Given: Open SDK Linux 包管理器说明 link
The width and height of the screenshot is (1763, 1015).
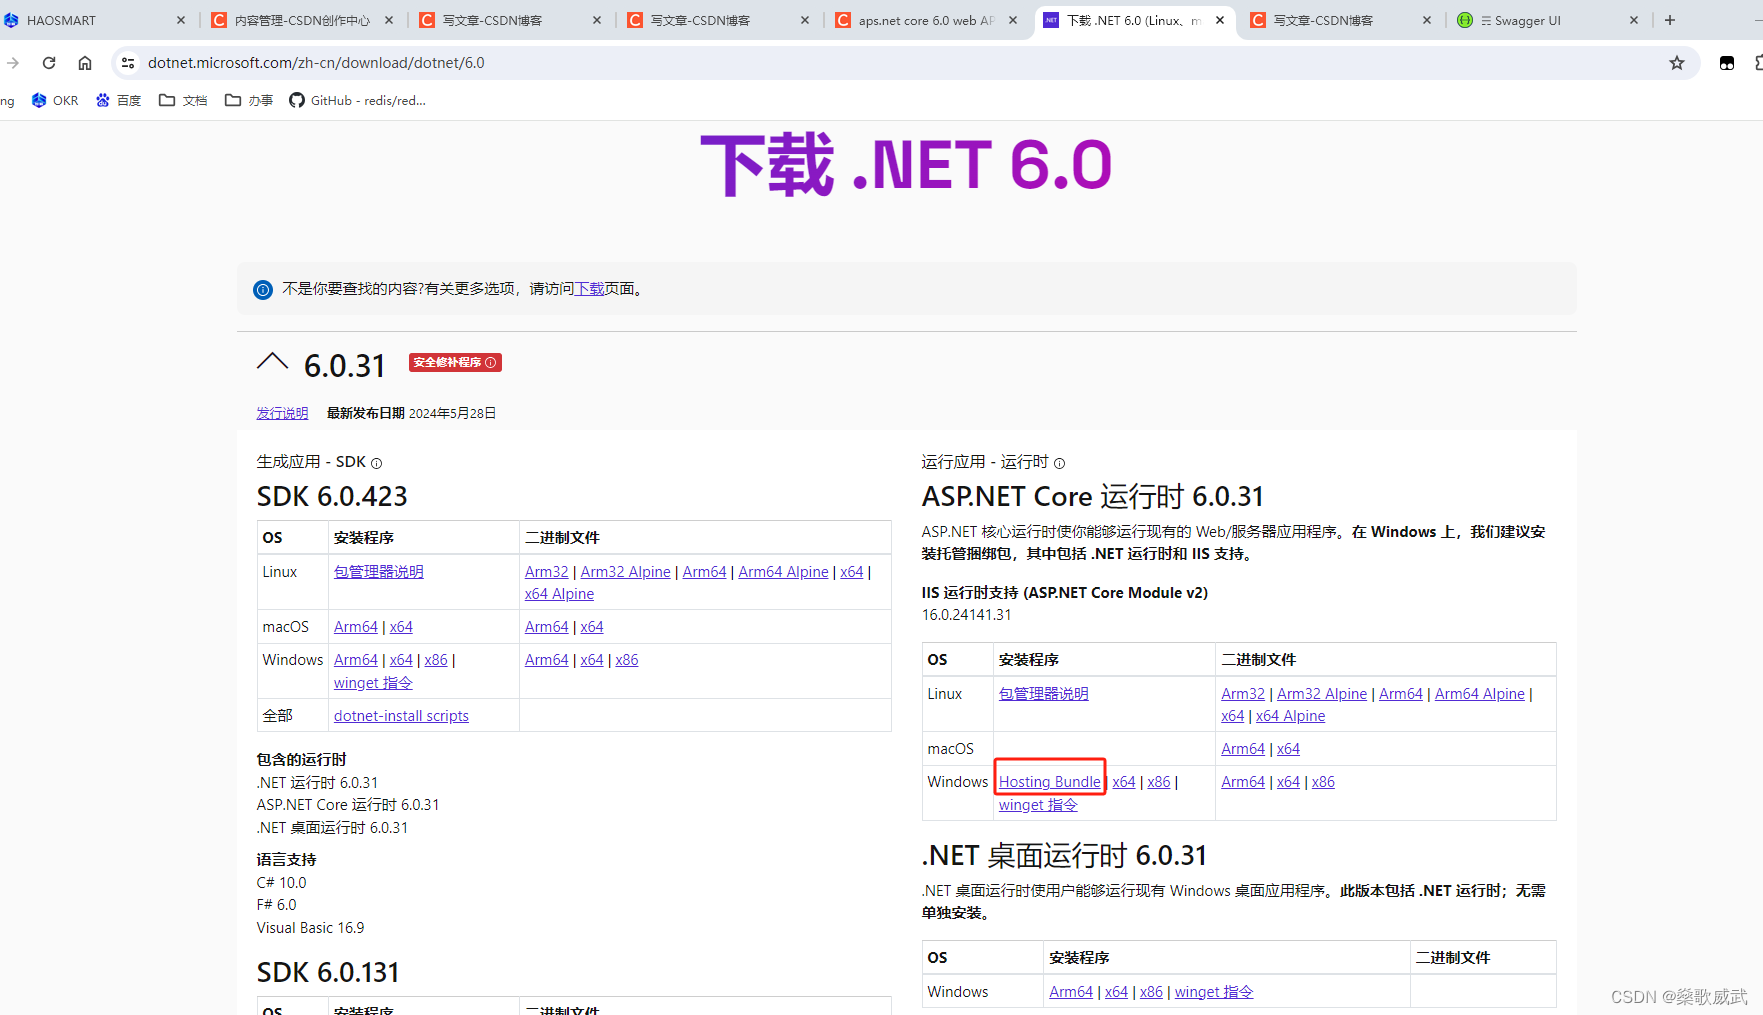Looking at the screenshot, I should point(379,572).
